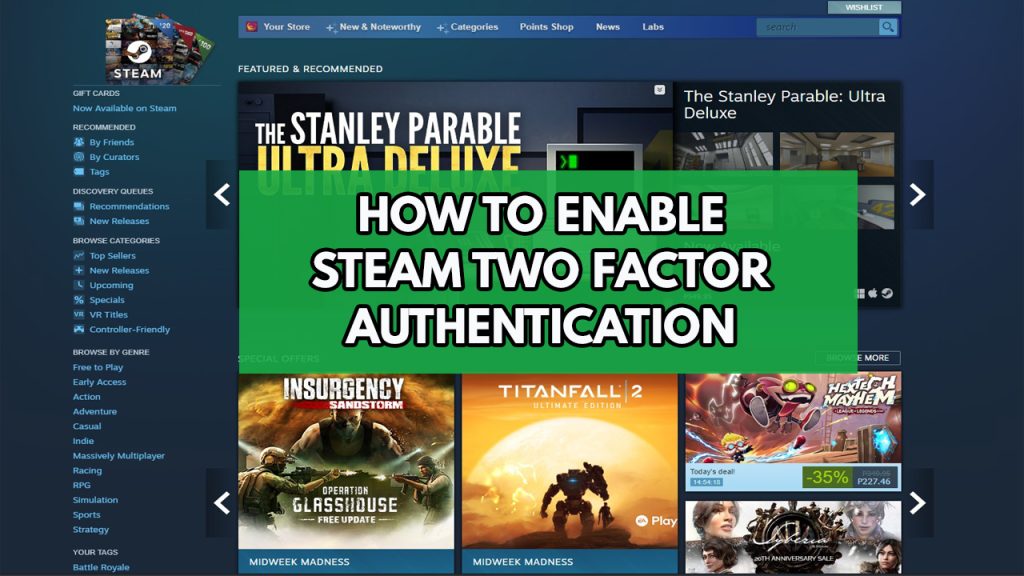The height and width of the screenshot is (576, 1024).
Task: Expand the Categories menu
Action: click(468, 27)
